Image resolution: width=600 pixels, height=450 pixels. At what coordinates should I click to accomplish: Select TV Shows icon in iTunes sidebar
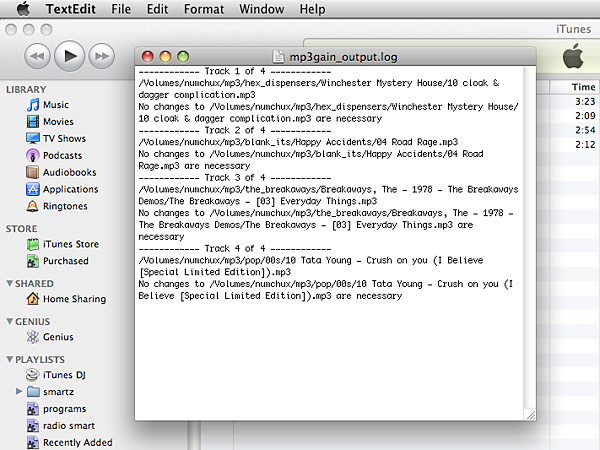[x=33, y=138]
